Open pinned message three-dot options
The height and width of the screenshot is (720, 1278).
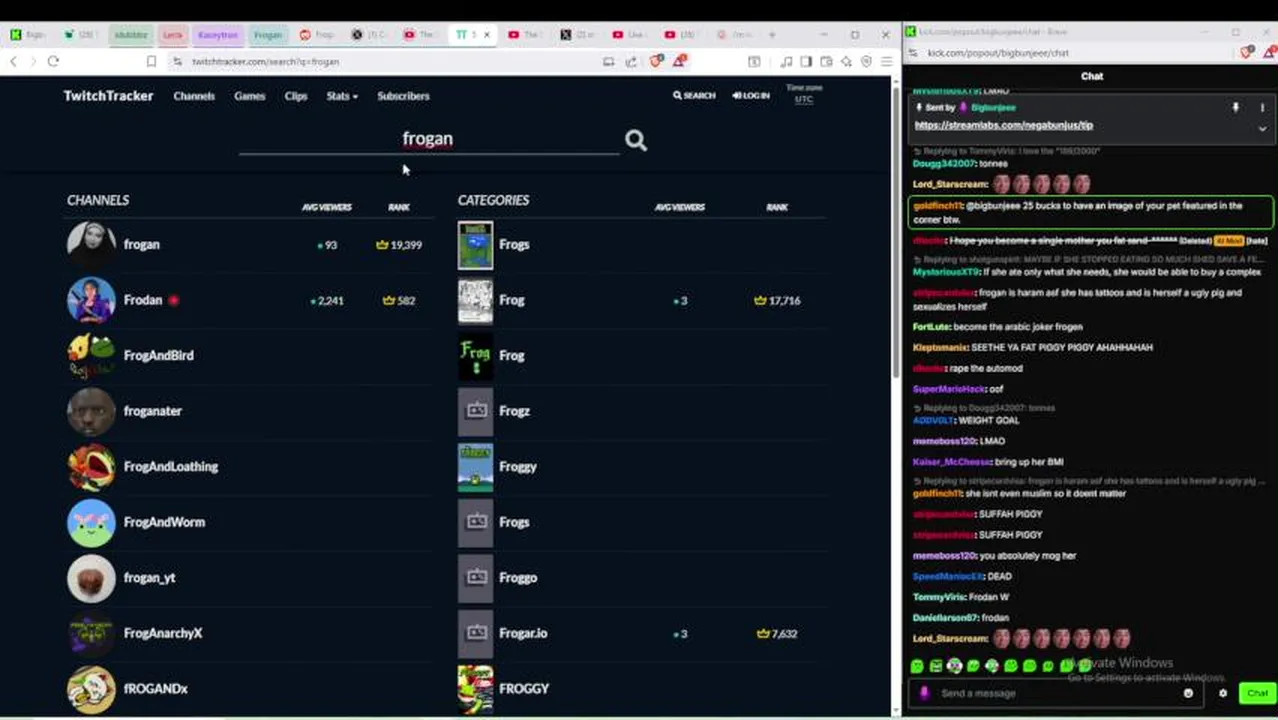tap(1262, 107)
